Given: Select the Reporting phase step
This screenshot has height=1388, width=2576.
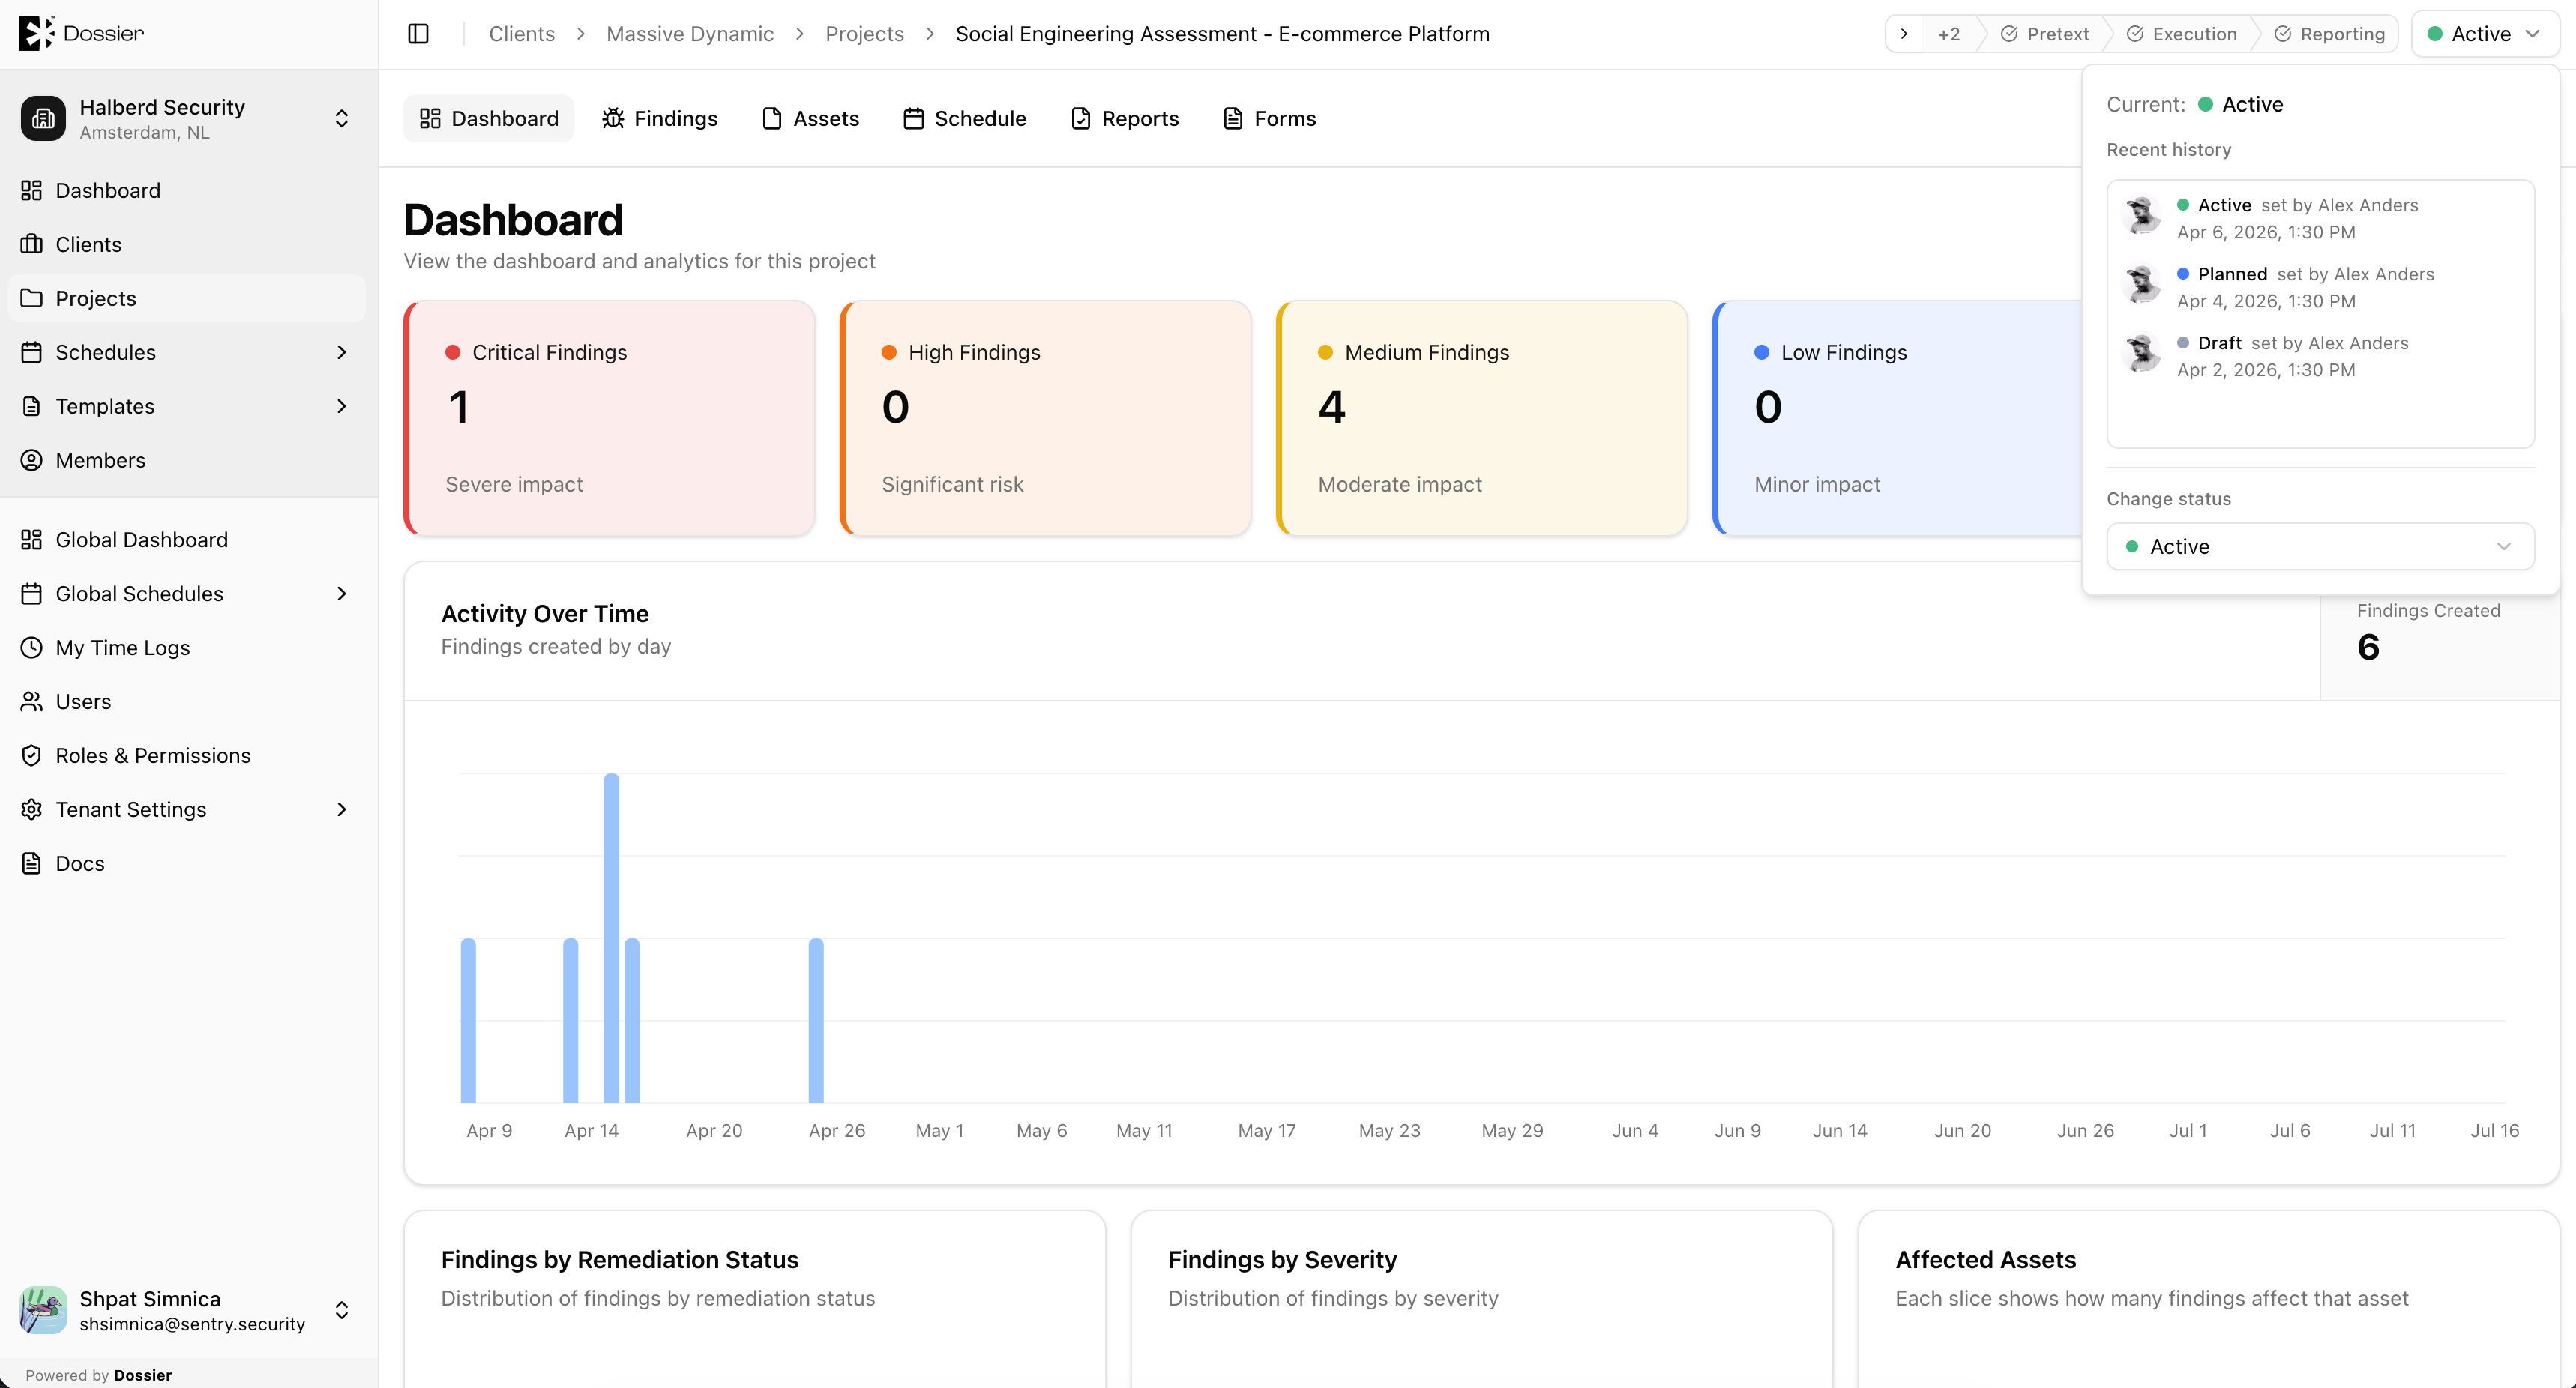Looking at the screenshot, I should [2330, 34].
